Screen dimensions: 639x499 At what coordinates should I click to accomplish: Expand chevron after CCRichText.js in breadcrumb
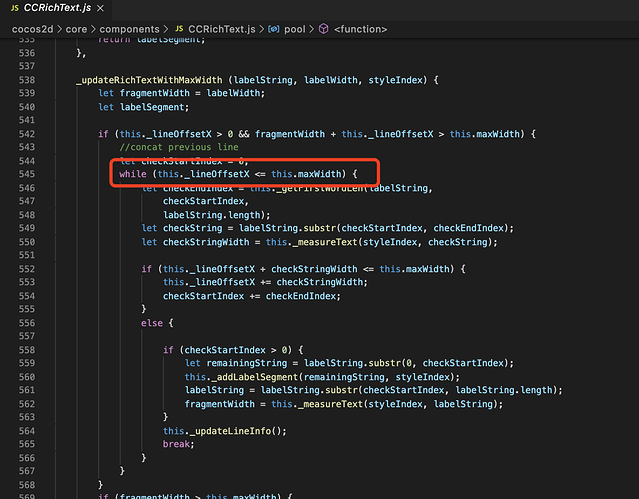[x=262, y=29]
